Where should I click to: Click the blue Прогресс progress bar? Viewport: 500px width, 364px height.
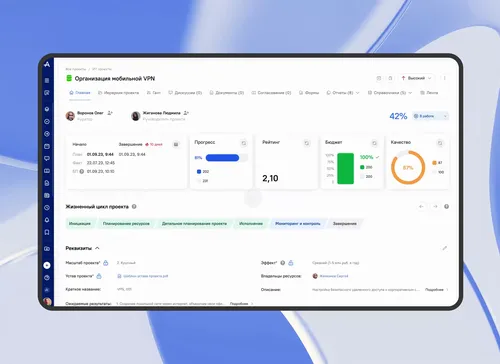point(222,158)
